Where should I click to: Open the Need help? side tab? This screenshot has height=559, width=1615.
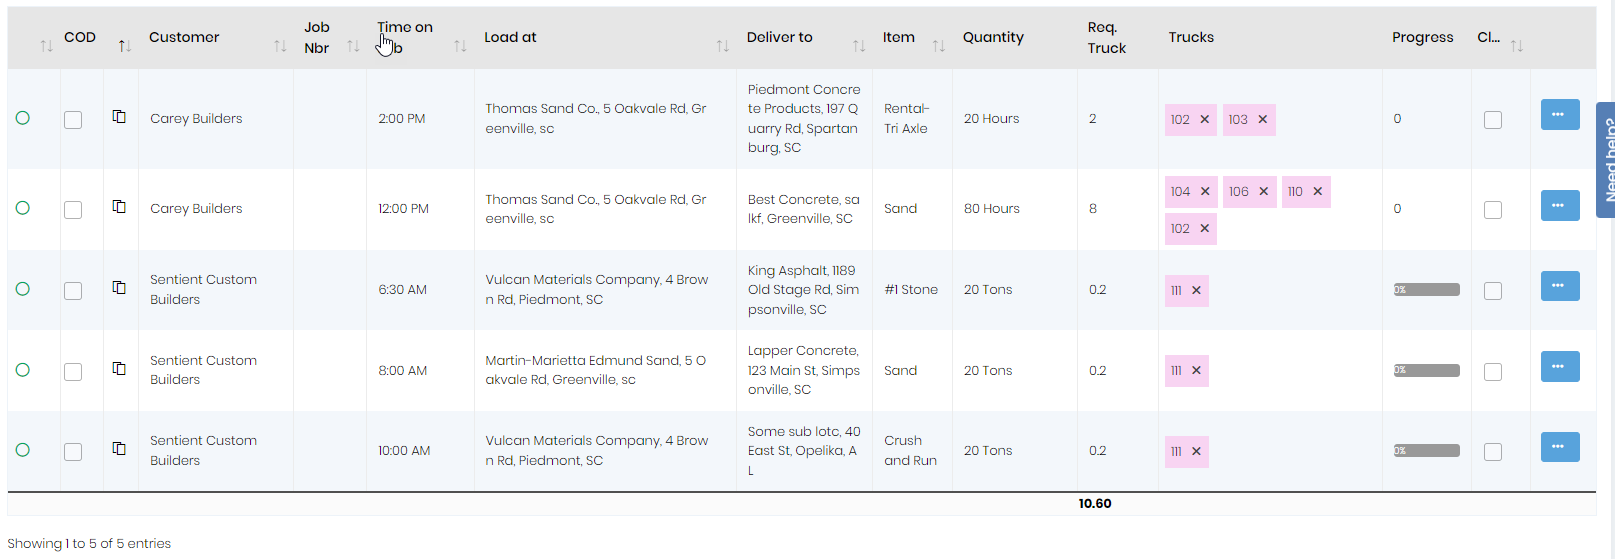tap(1607, 160)
